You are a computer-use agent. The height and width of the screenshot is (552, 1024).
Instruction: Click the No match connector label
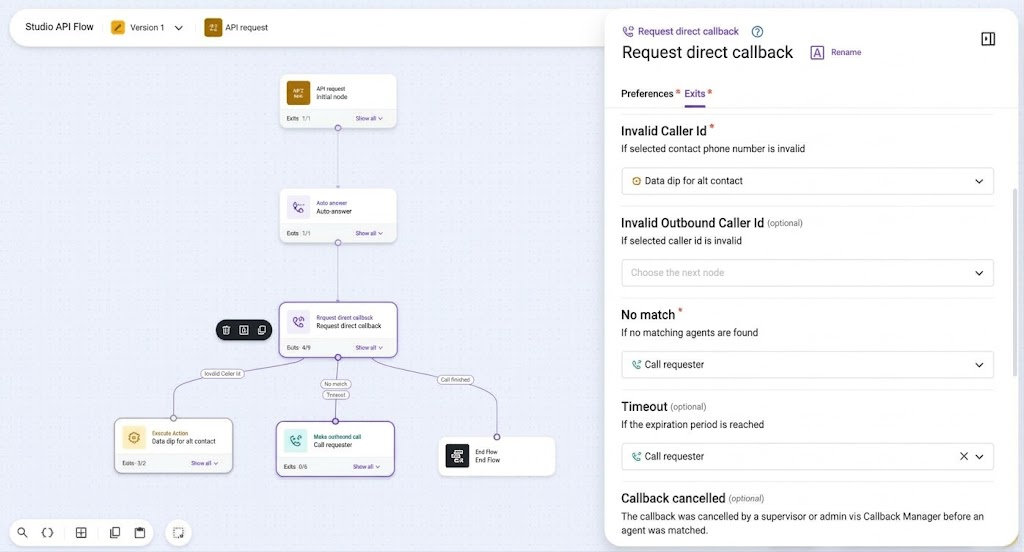(x=336, y=384)
